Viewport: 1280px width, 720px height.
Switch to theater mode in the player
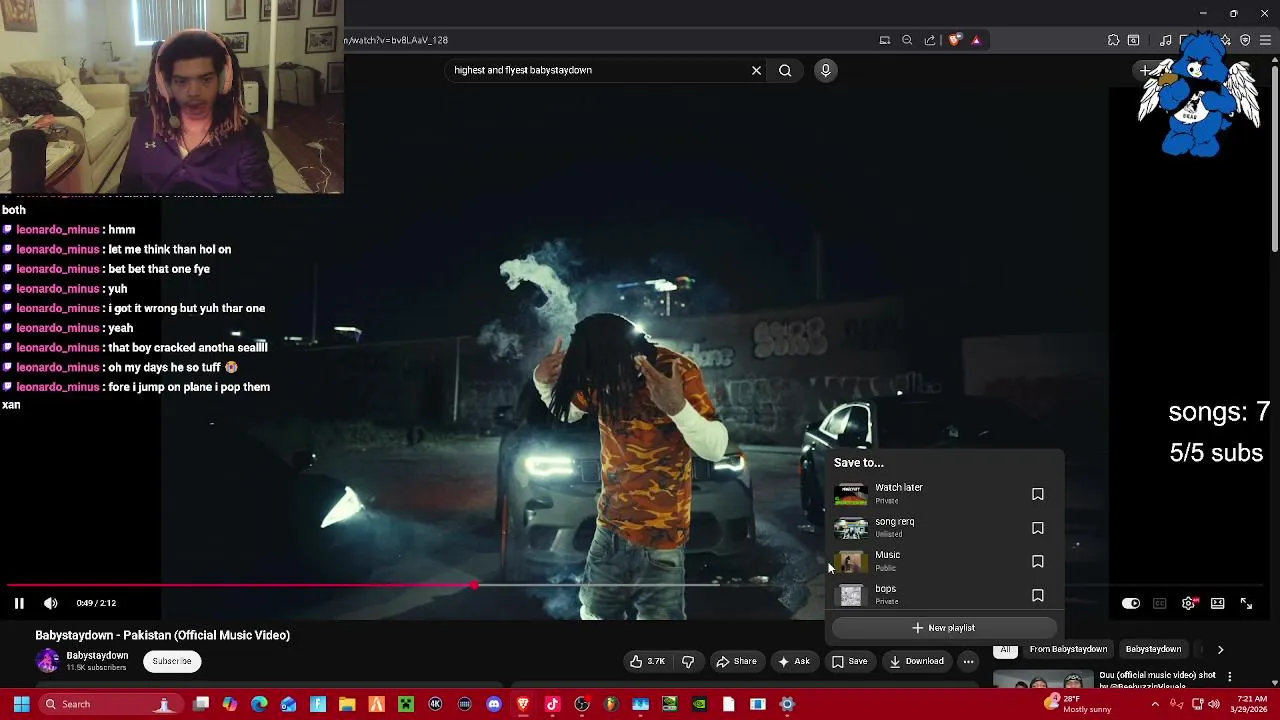coord(1217,603)
